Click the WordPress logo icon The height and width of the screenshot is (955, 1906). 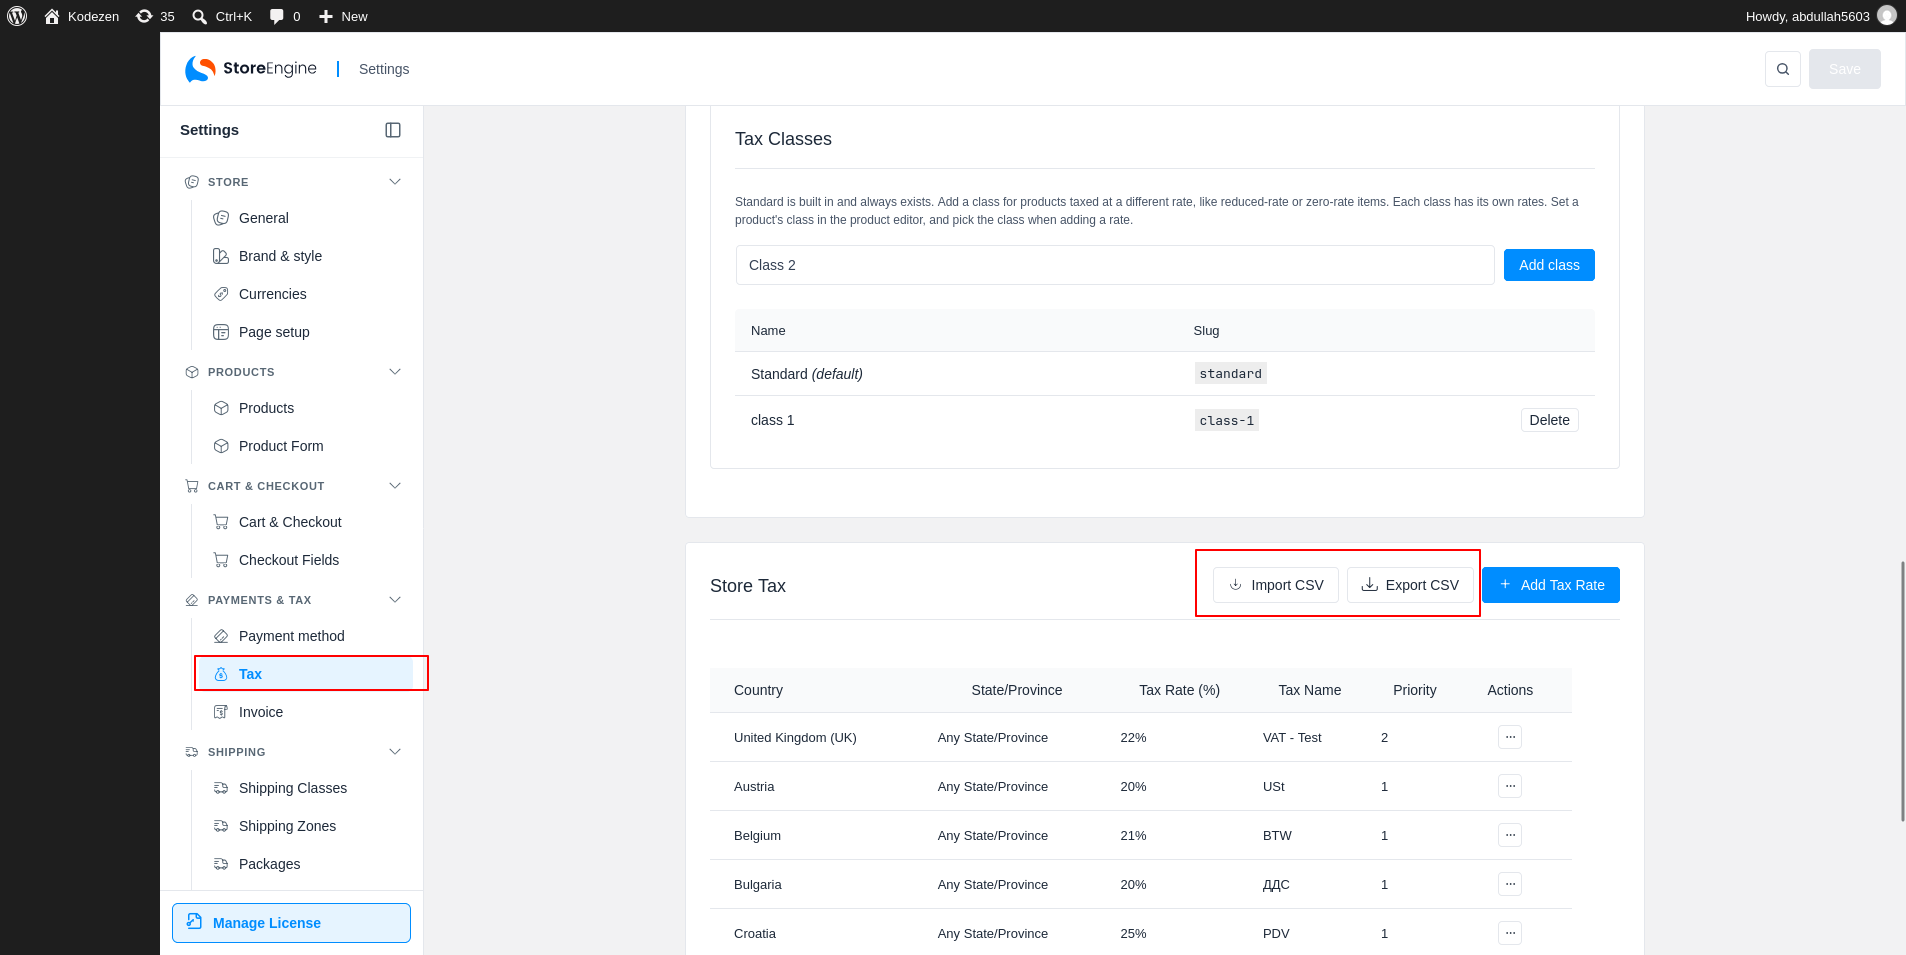tap(17, 16)
